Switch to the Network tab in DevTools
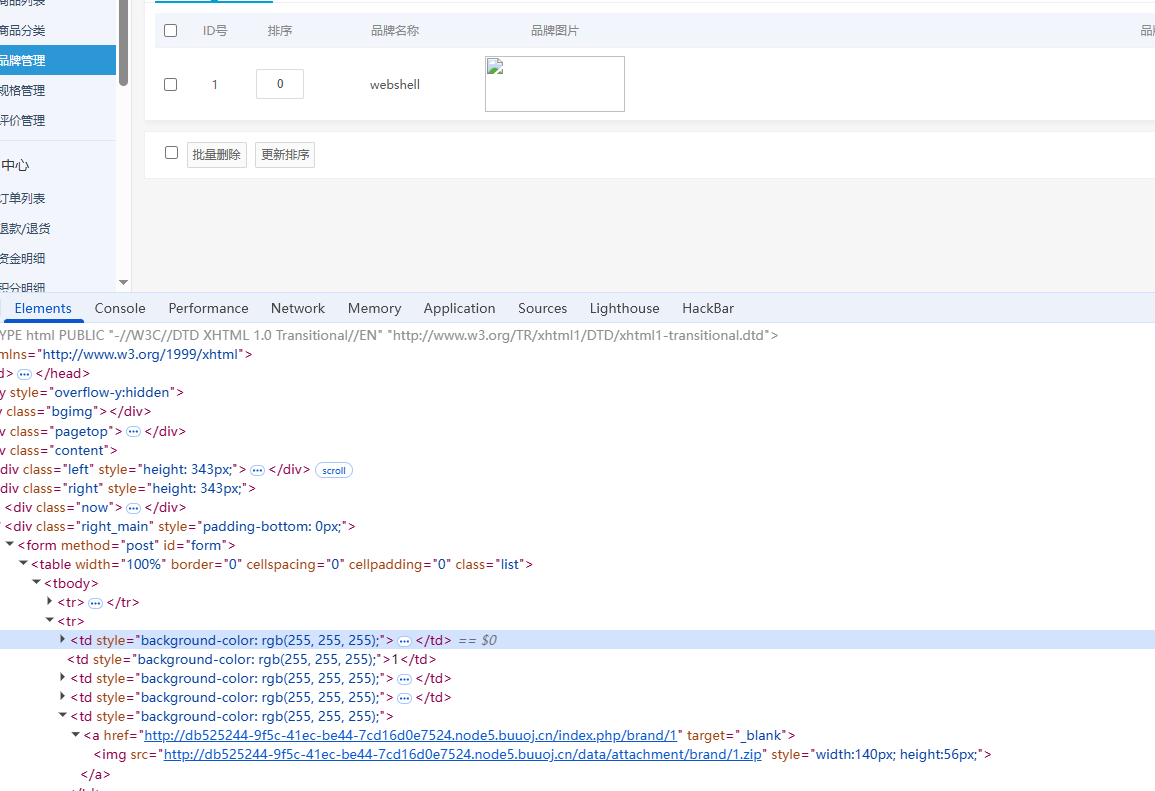 pos(297,308)
